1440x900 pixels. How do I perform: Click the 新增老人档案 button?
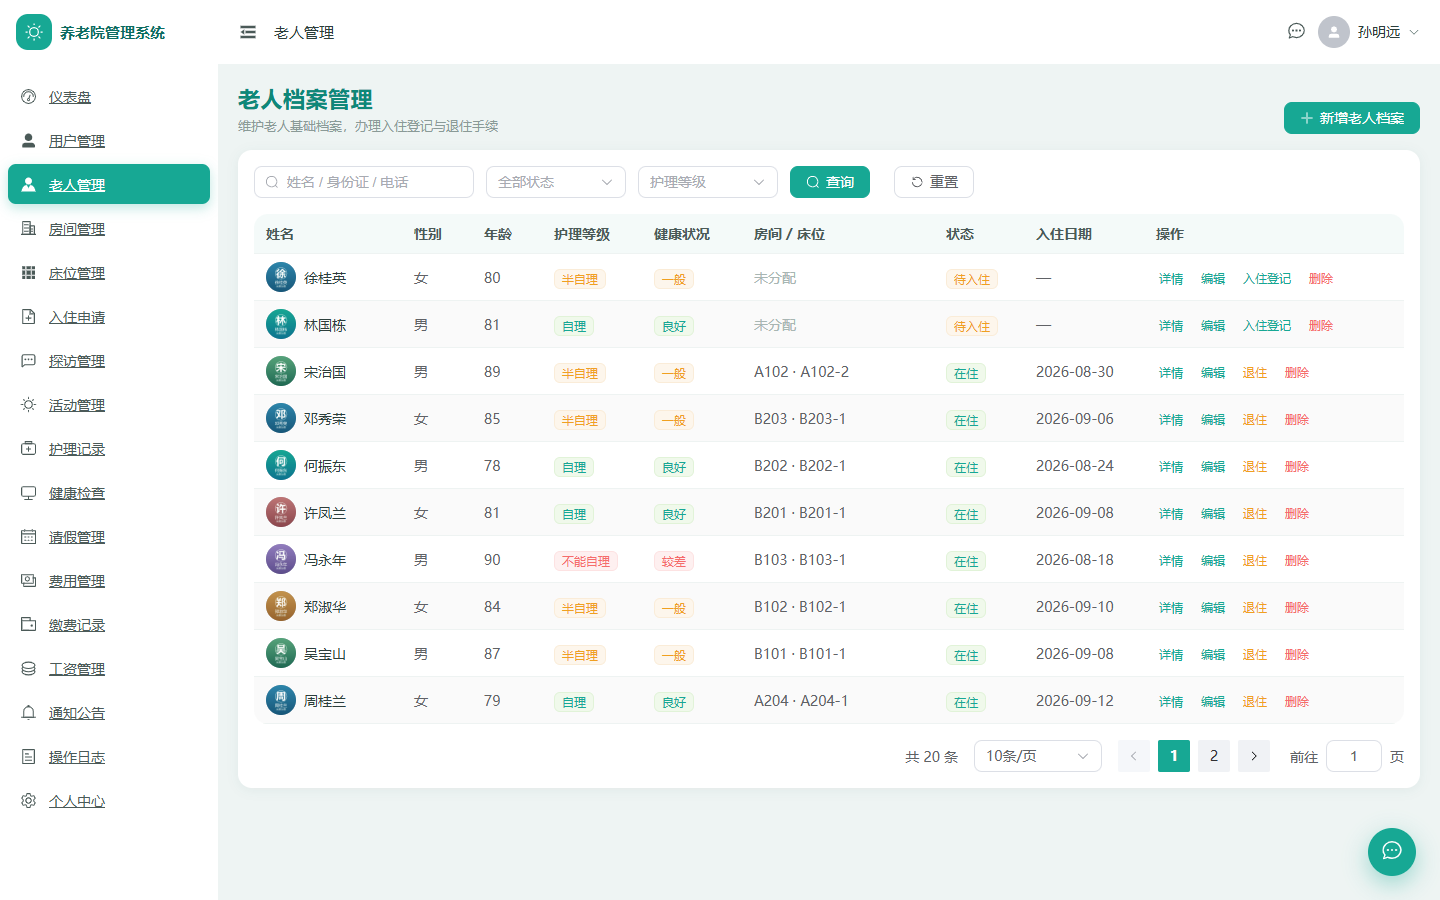(x=1352, y=118)
